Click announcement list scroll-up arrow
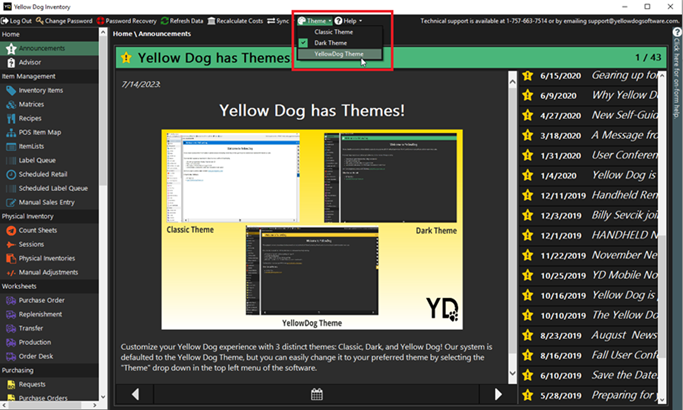683x410 pixels. (662, 75)
